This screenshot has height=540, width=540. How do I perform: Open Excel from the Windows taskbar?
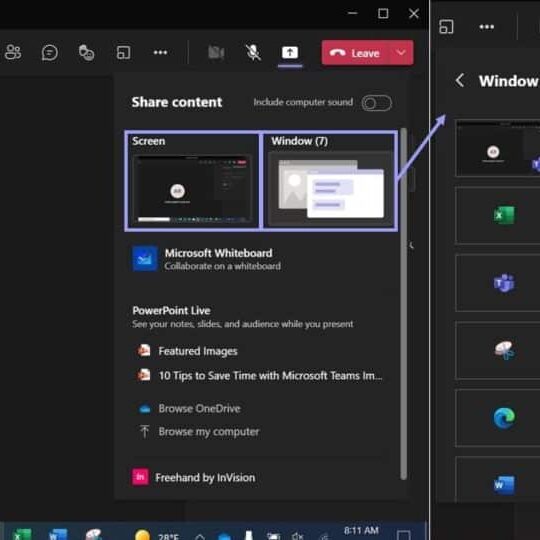23,534
